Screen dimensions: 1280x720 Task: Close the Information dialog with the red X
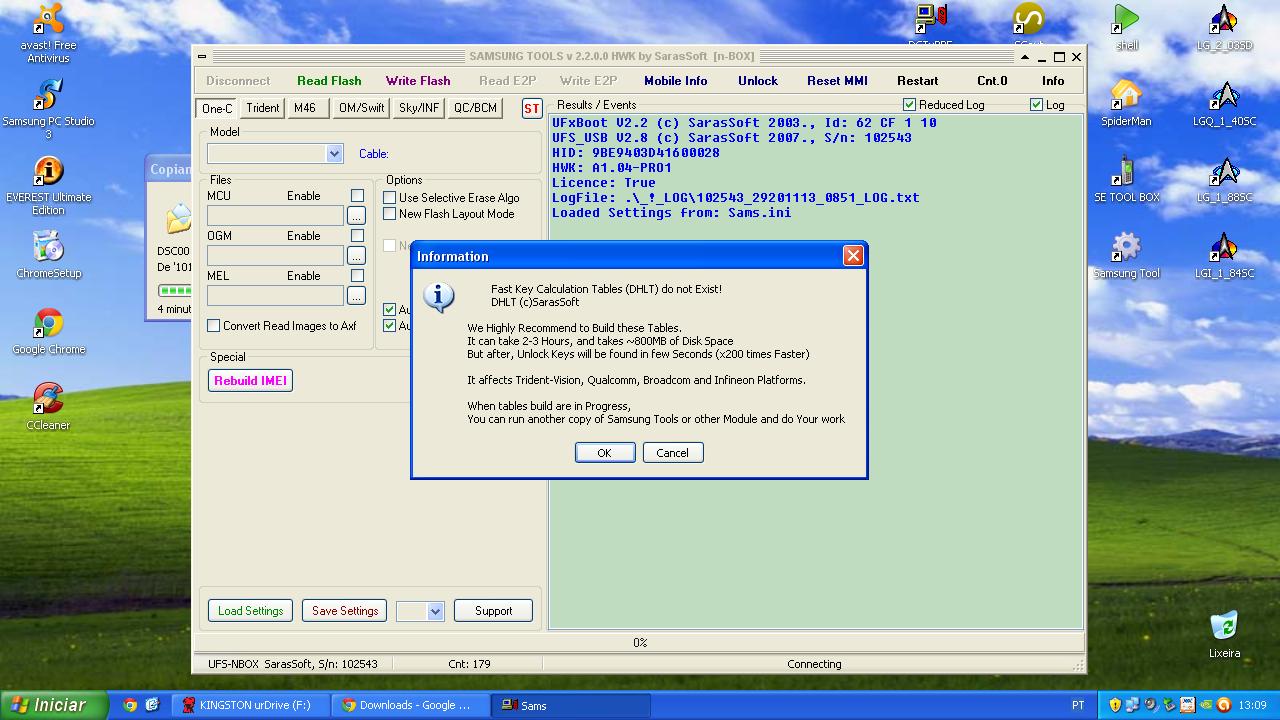click(x=853, y=256)
